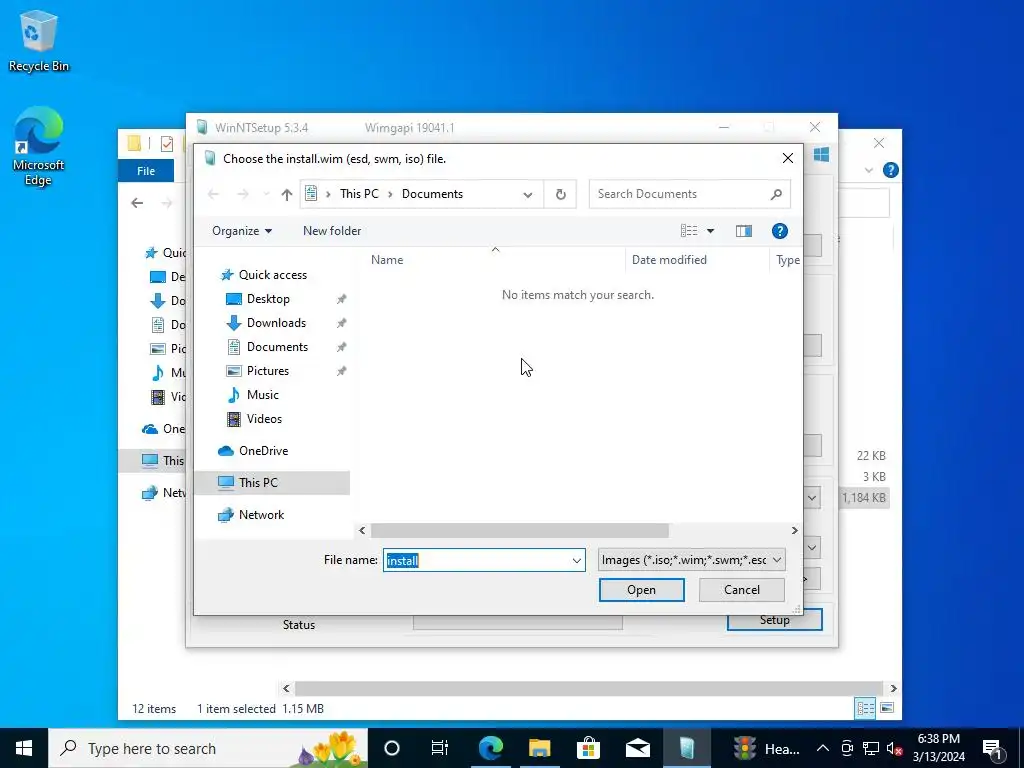Viewport: 1024px width, 768px height.
Task: Click the File name text field
Action: pos(477,560)
